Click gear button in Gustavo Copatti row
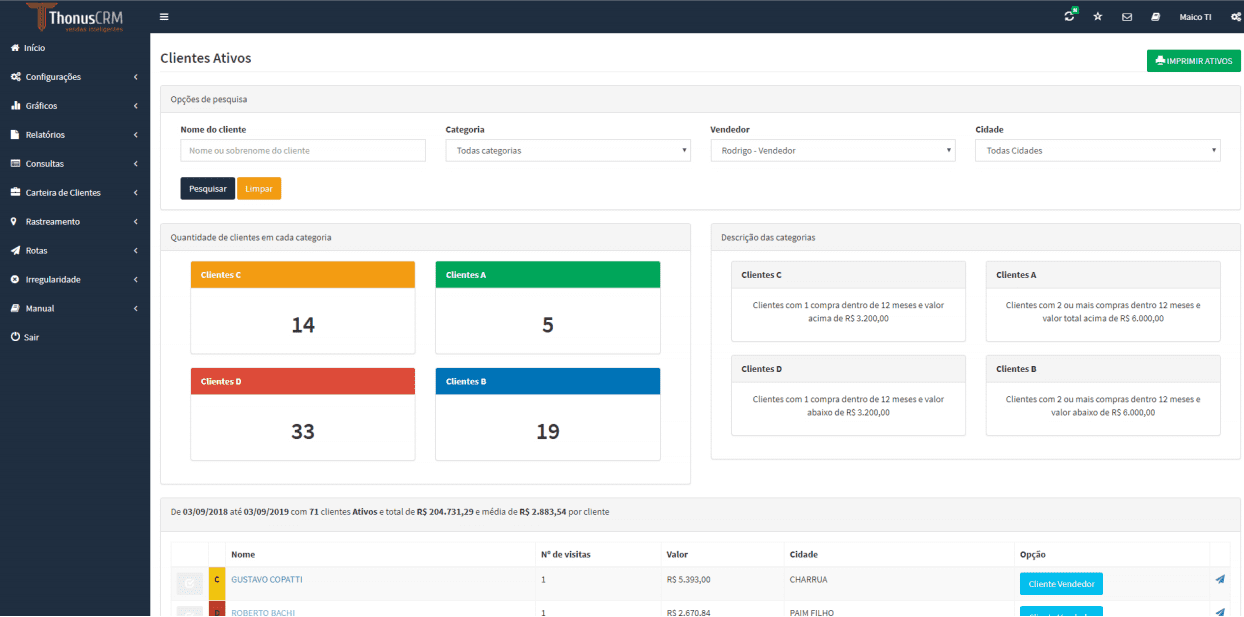Screen dimensions: 1244x617 coord(189,583)
